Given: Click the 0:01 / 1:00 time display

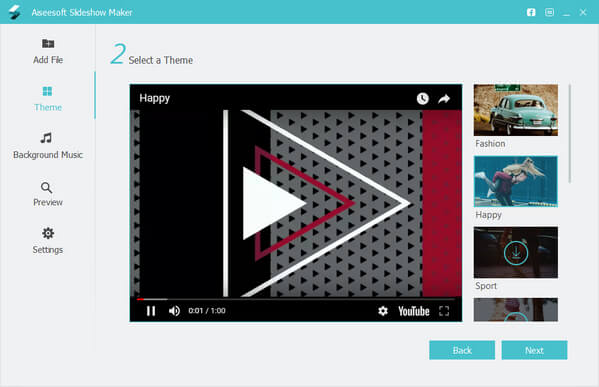Looking at the screenshot, I should tap(207, 311).
